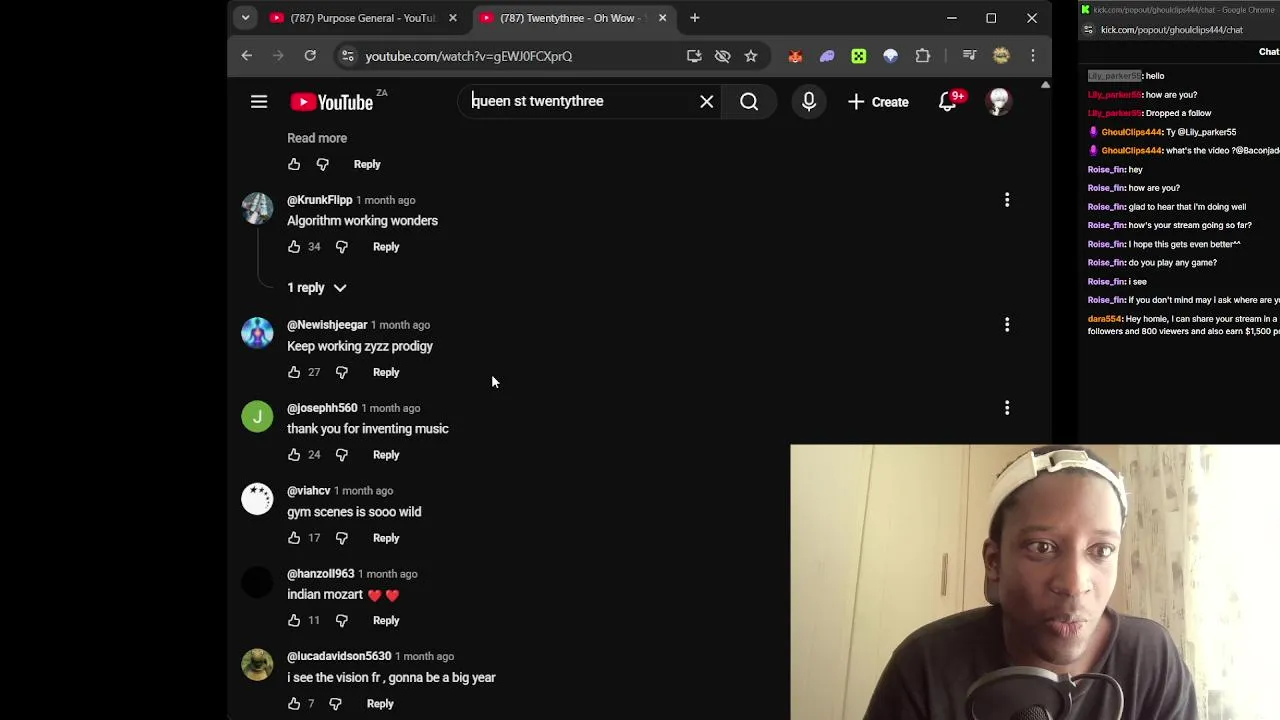
Task: Open the Create button menu
Action: [x=878, y=102]
